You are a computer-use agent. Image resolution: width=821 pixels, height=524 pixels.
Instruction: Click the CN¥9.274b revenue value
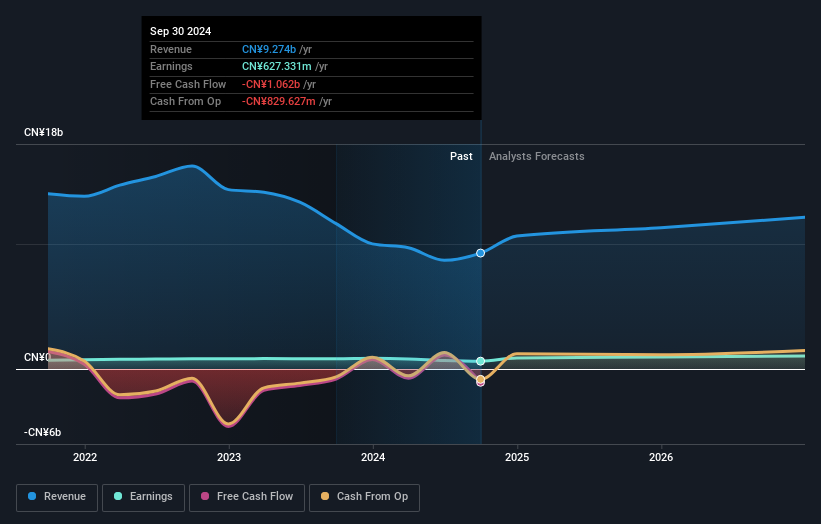pyautogui.click(x=269, y=49)
